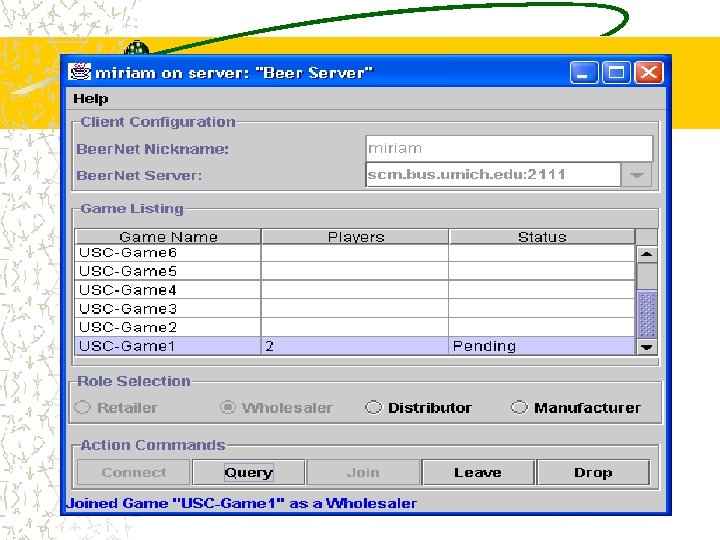Minimize the Beer Server window

tap(584, 73)
